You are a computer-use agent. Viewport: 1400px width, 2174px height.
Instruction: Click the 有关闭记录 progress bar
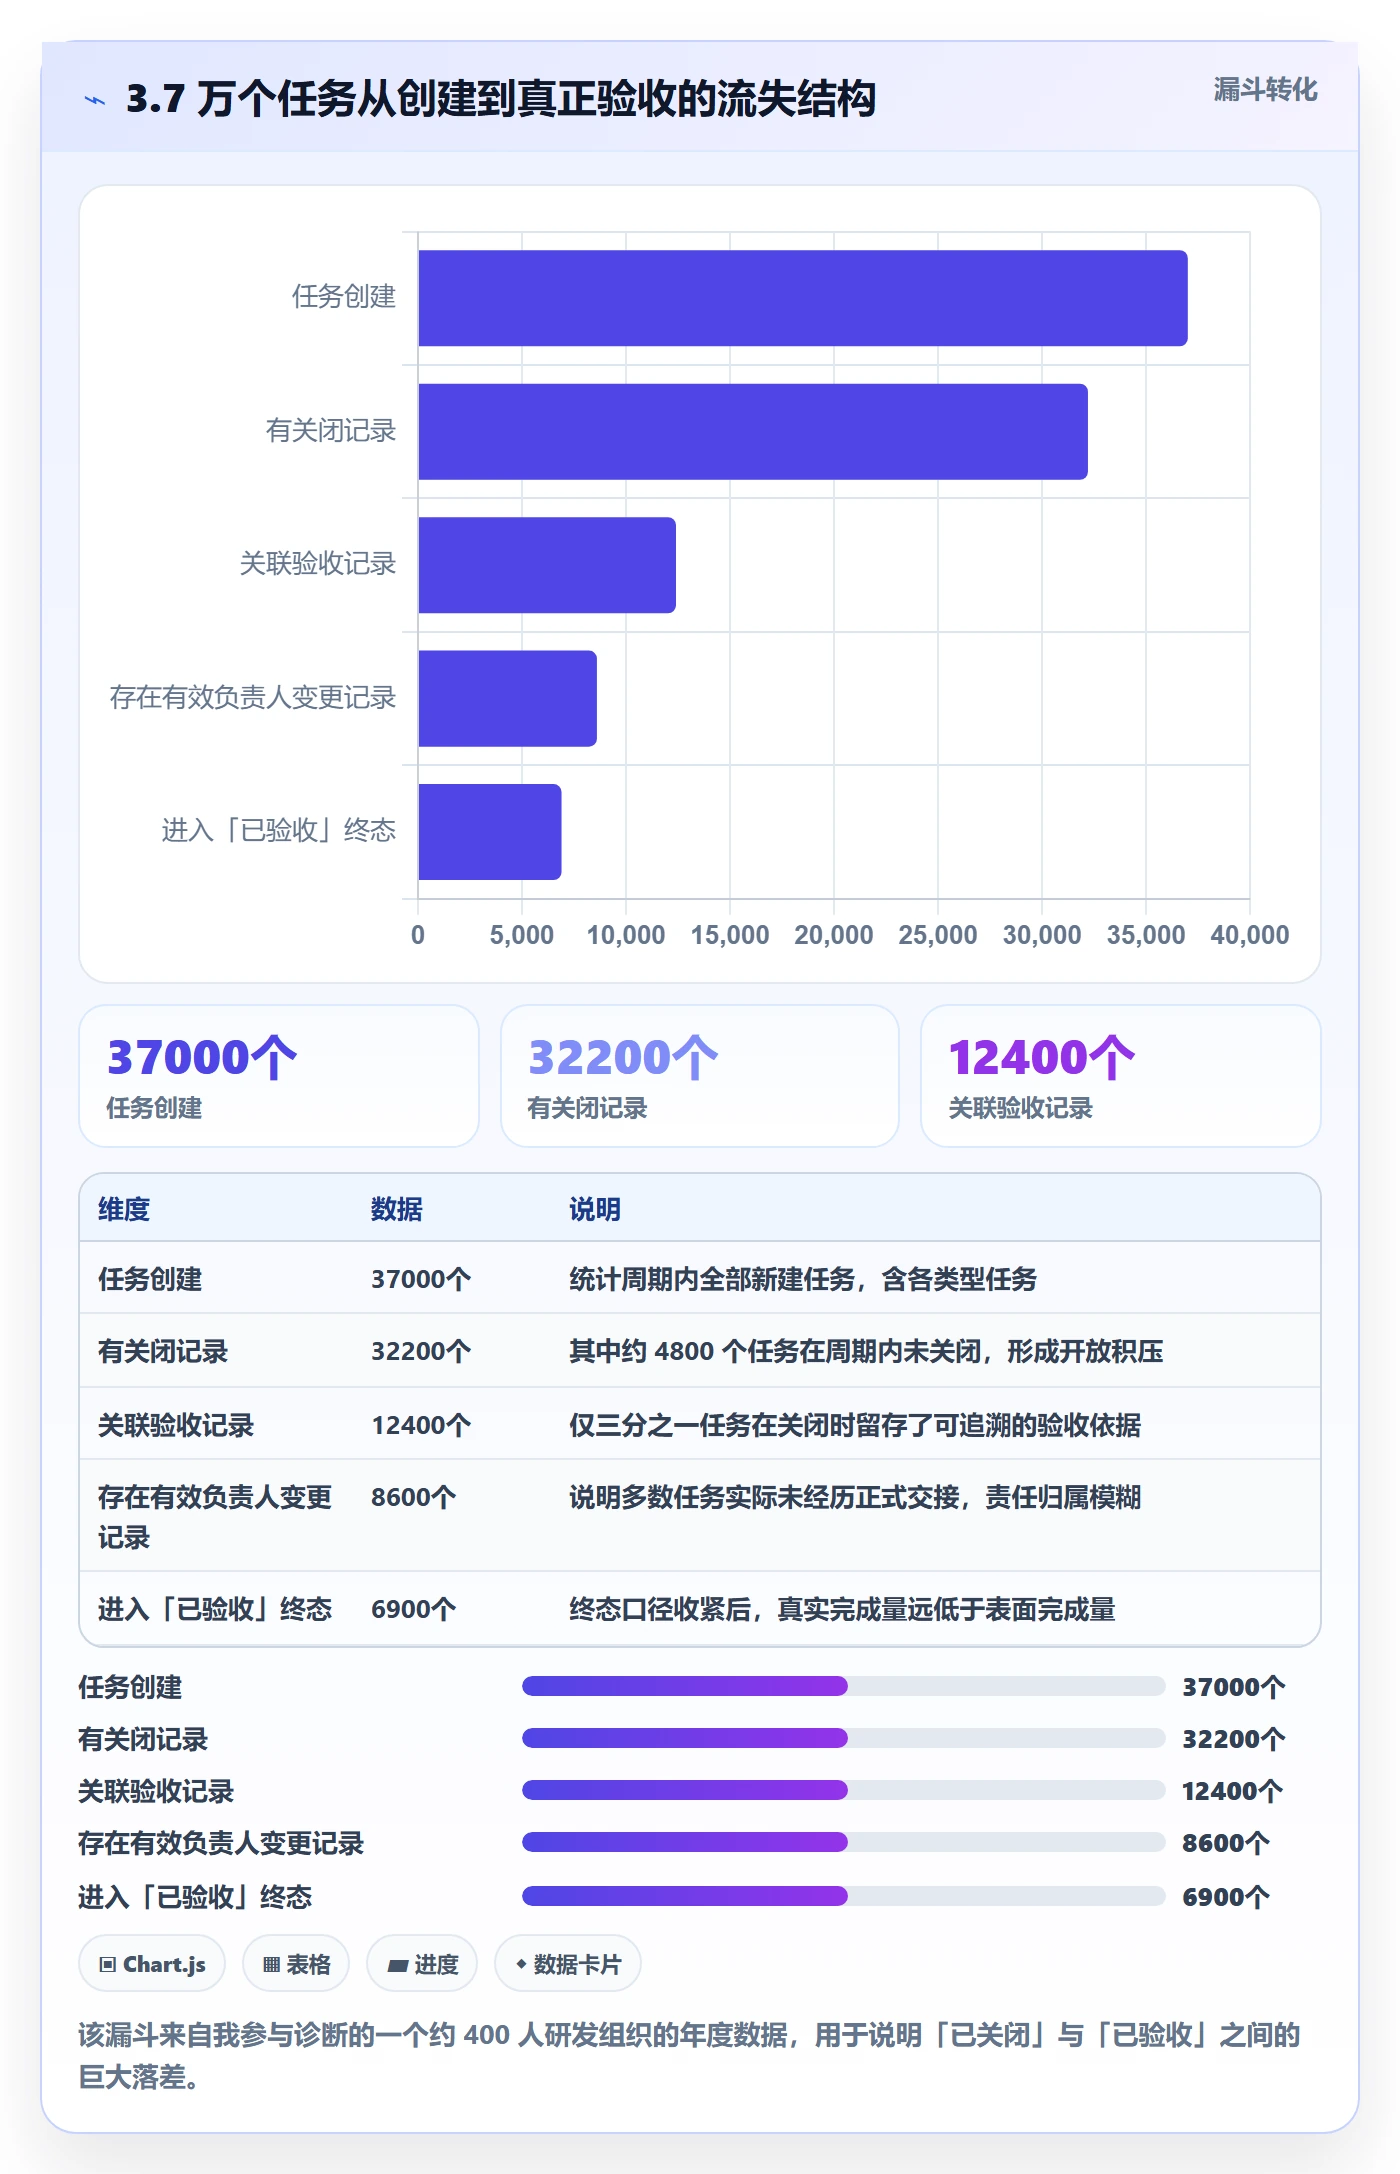843,1738
